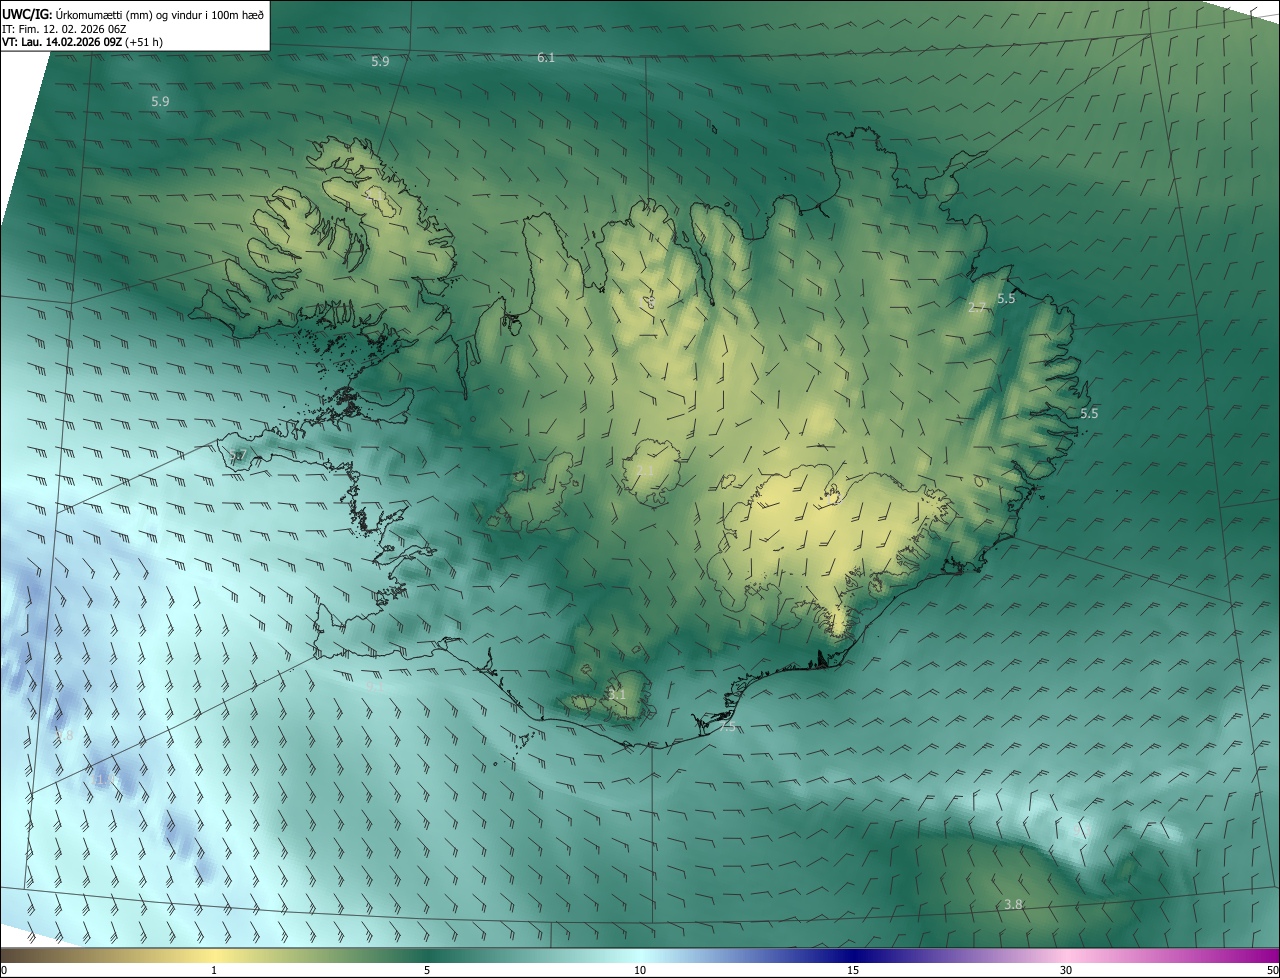This screenshot has height=978, width=1280.
Task: Click the 'UWC/IG: Úrkomumætti (mm)' title line
Action: coord(133,14)
